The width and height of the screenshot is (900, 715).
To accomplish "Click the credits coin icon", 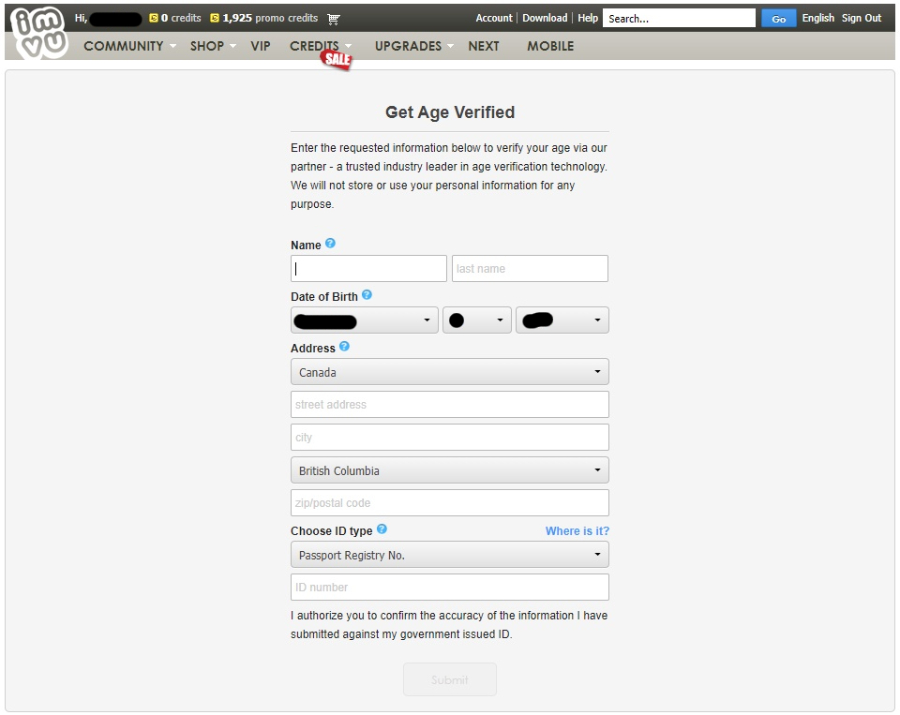I will pos(153,18).
